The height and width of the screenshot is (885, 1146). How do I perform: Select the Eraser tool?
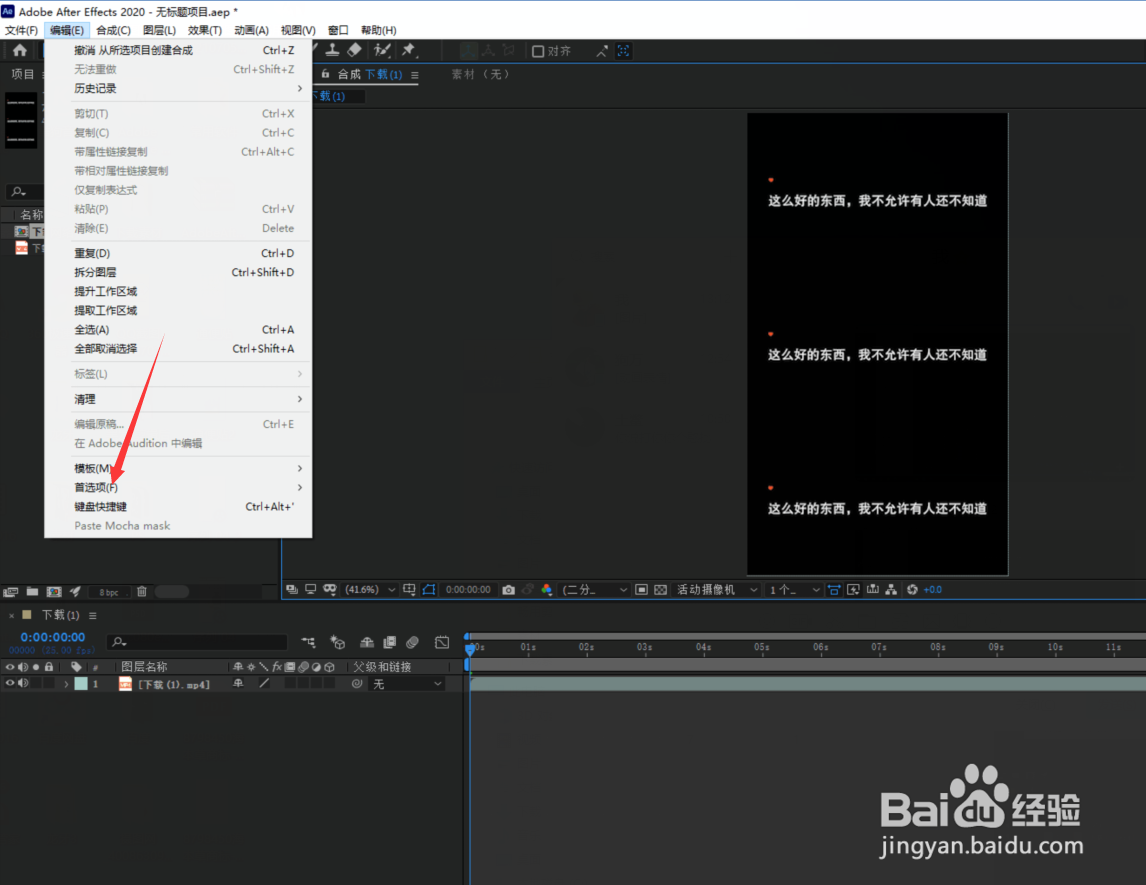[354, 50]
